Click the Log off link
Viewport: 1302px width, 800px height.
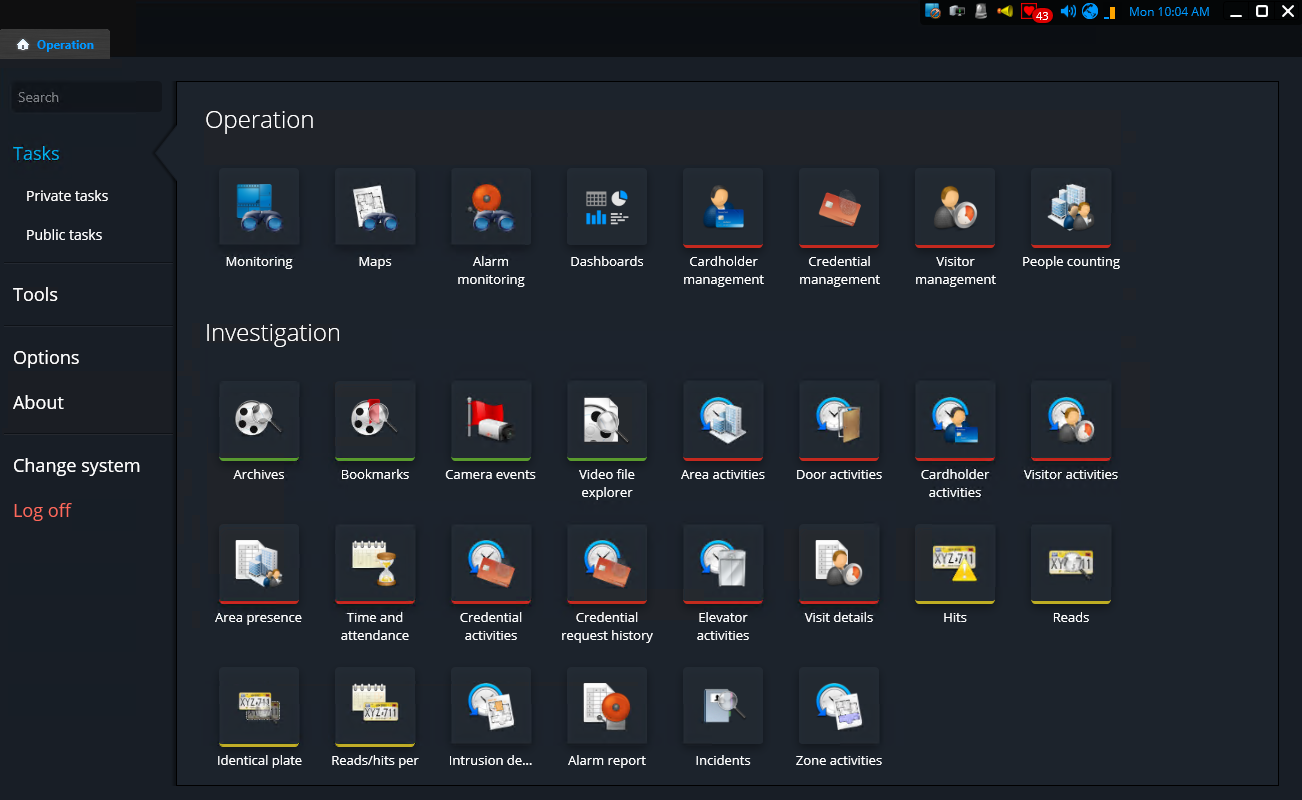pos(42,510)
